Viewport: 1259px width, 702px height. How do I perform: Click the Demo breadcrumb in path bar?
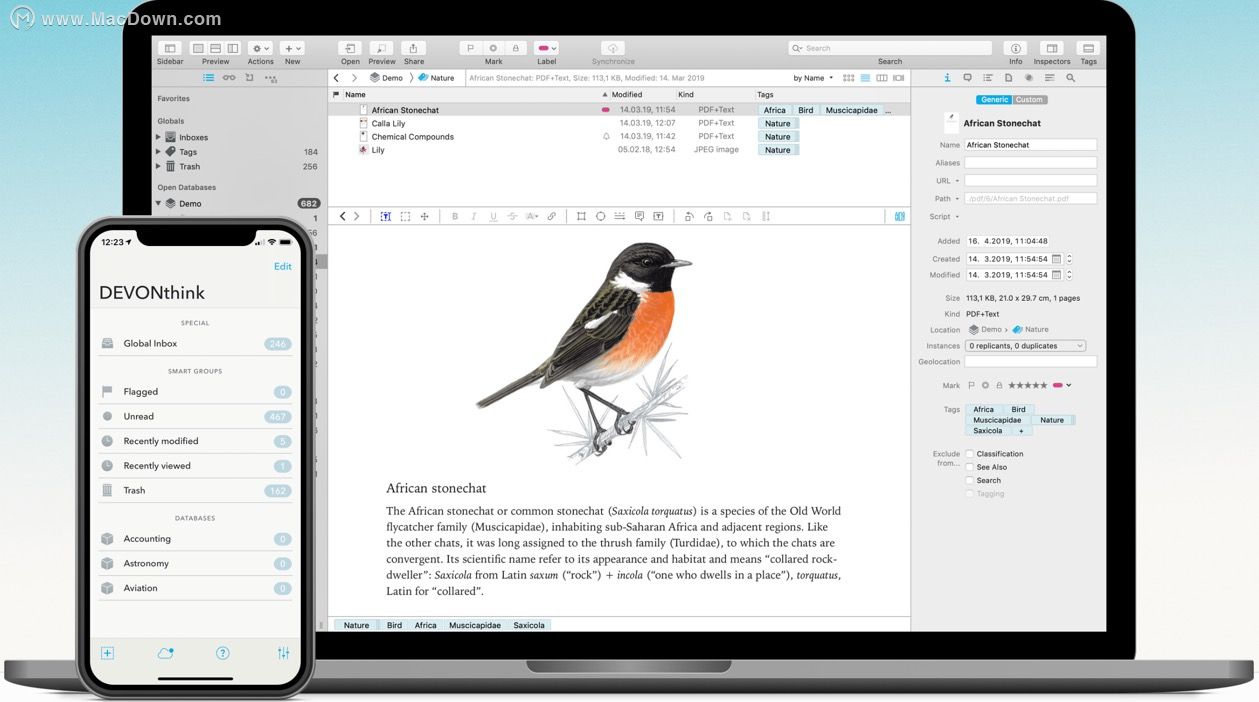tap(386, 77)
